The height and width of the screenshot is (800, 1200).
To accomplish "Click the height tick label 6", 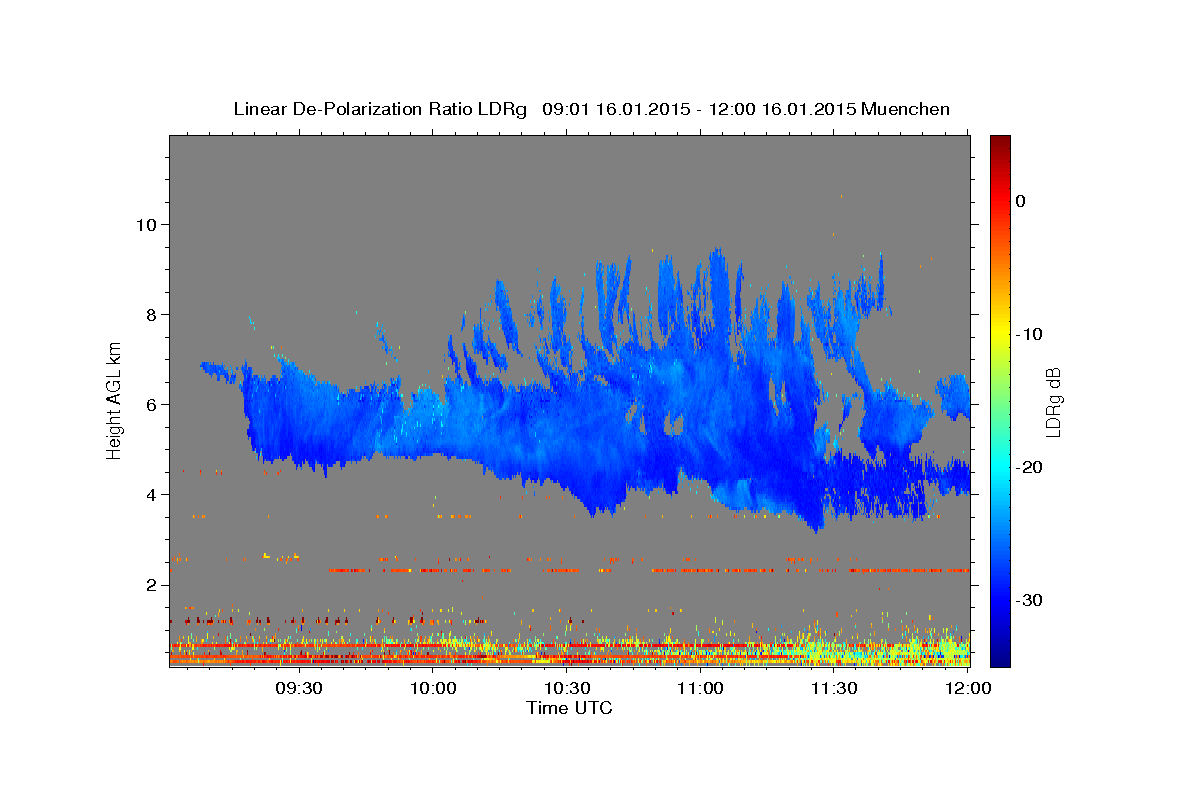I will [152, 404].
